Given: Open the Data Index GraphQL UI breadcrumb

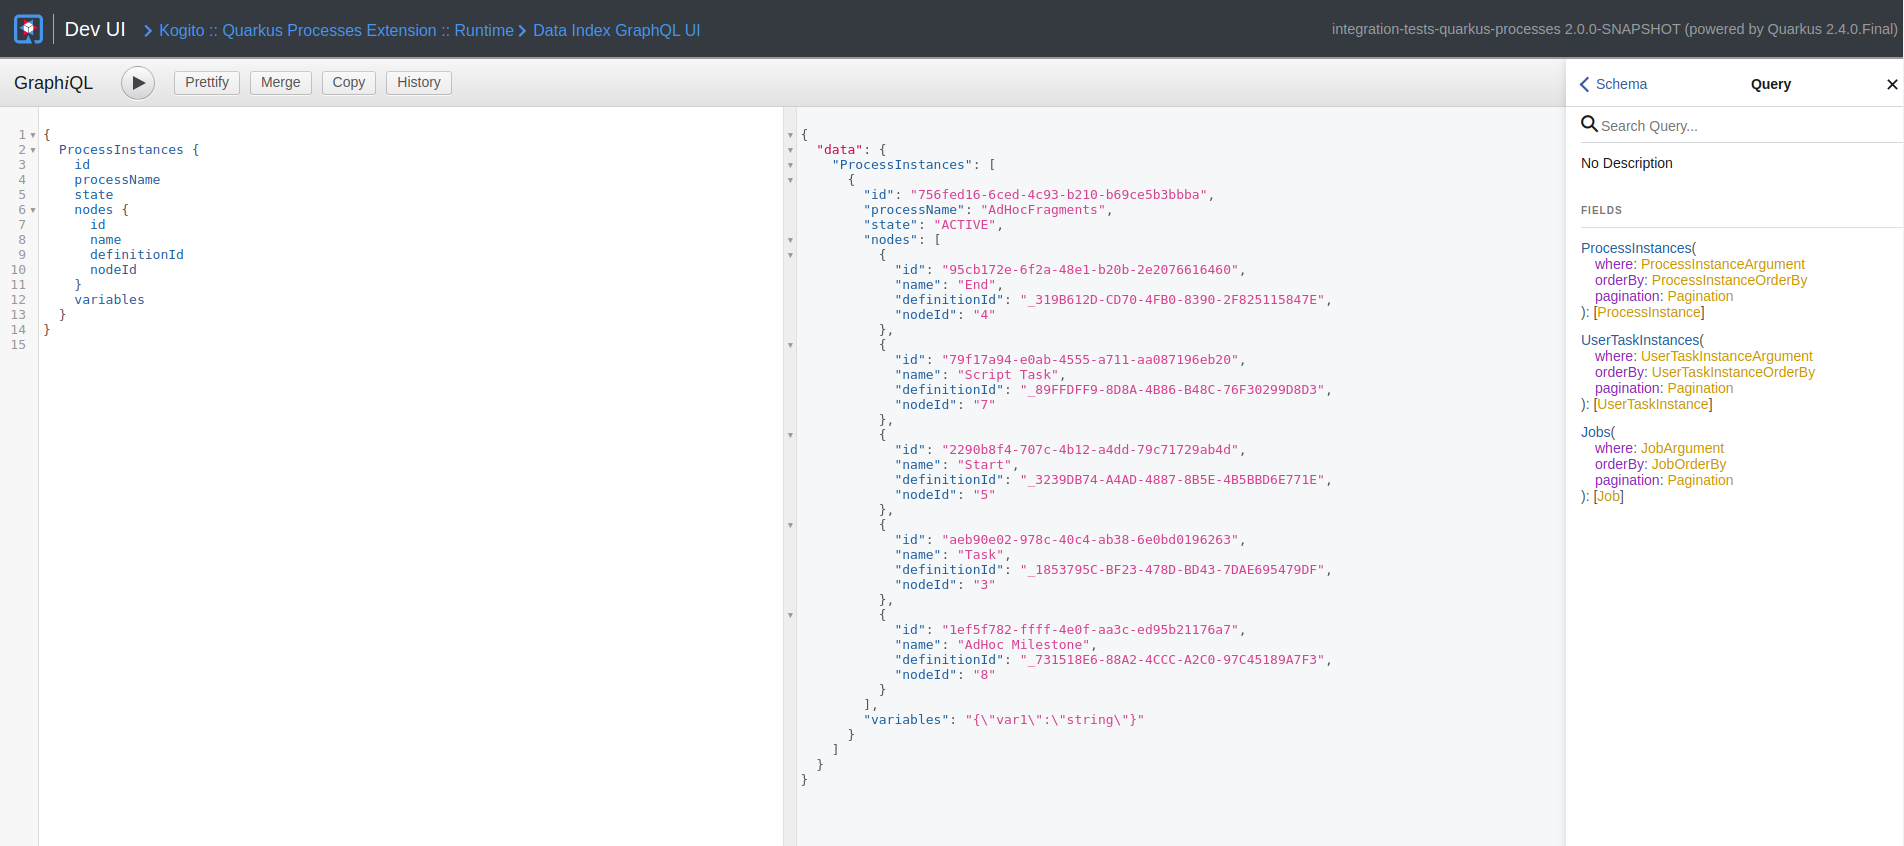Looking at the screenshot, I should [x=616, y=30].
